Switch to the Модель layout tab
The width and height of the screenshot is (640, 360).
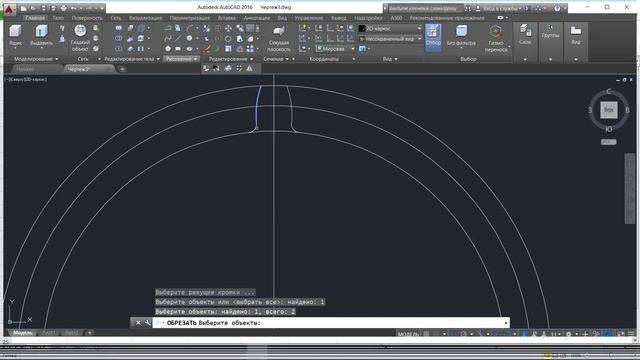[22, 333]
